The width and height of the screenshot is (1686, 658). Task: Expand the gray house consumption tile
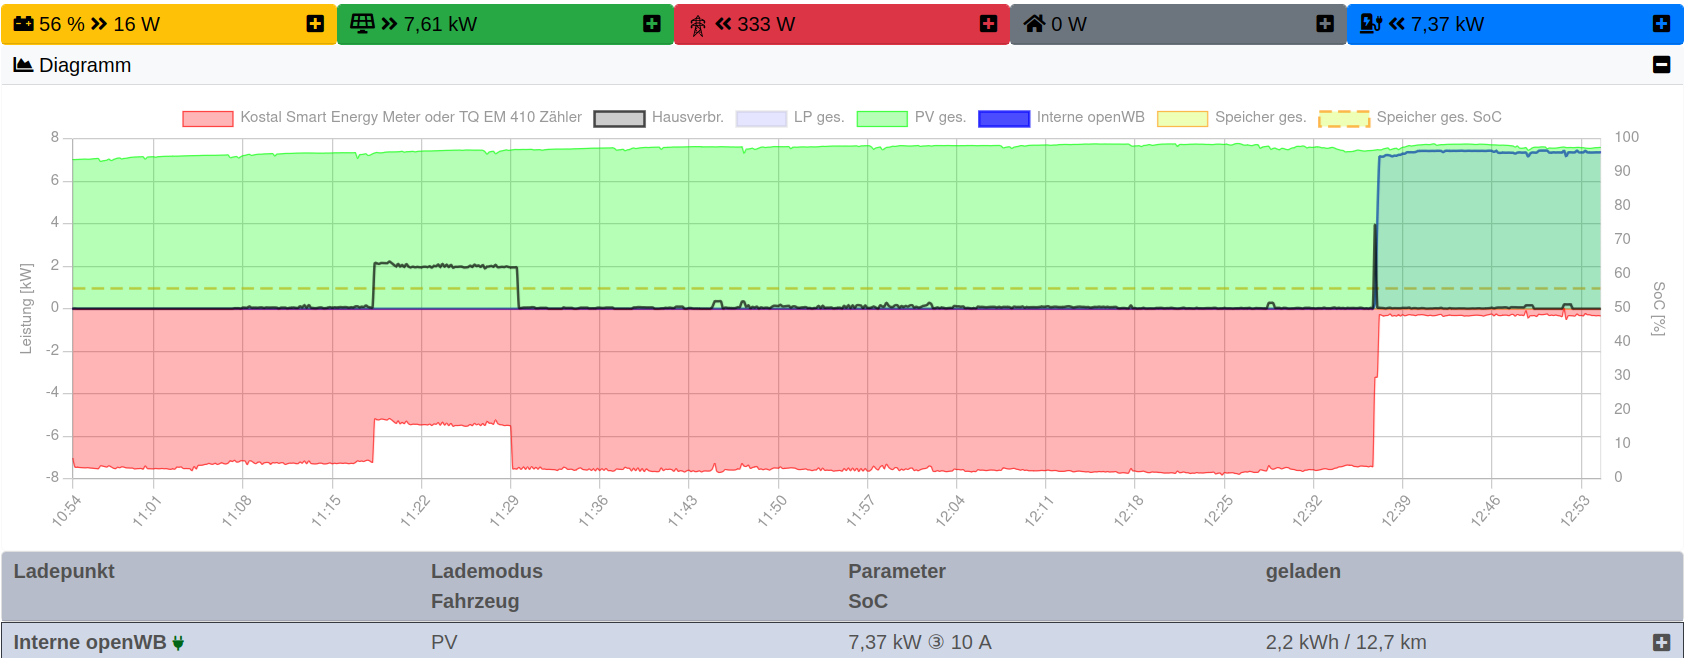coord(1325,24)
